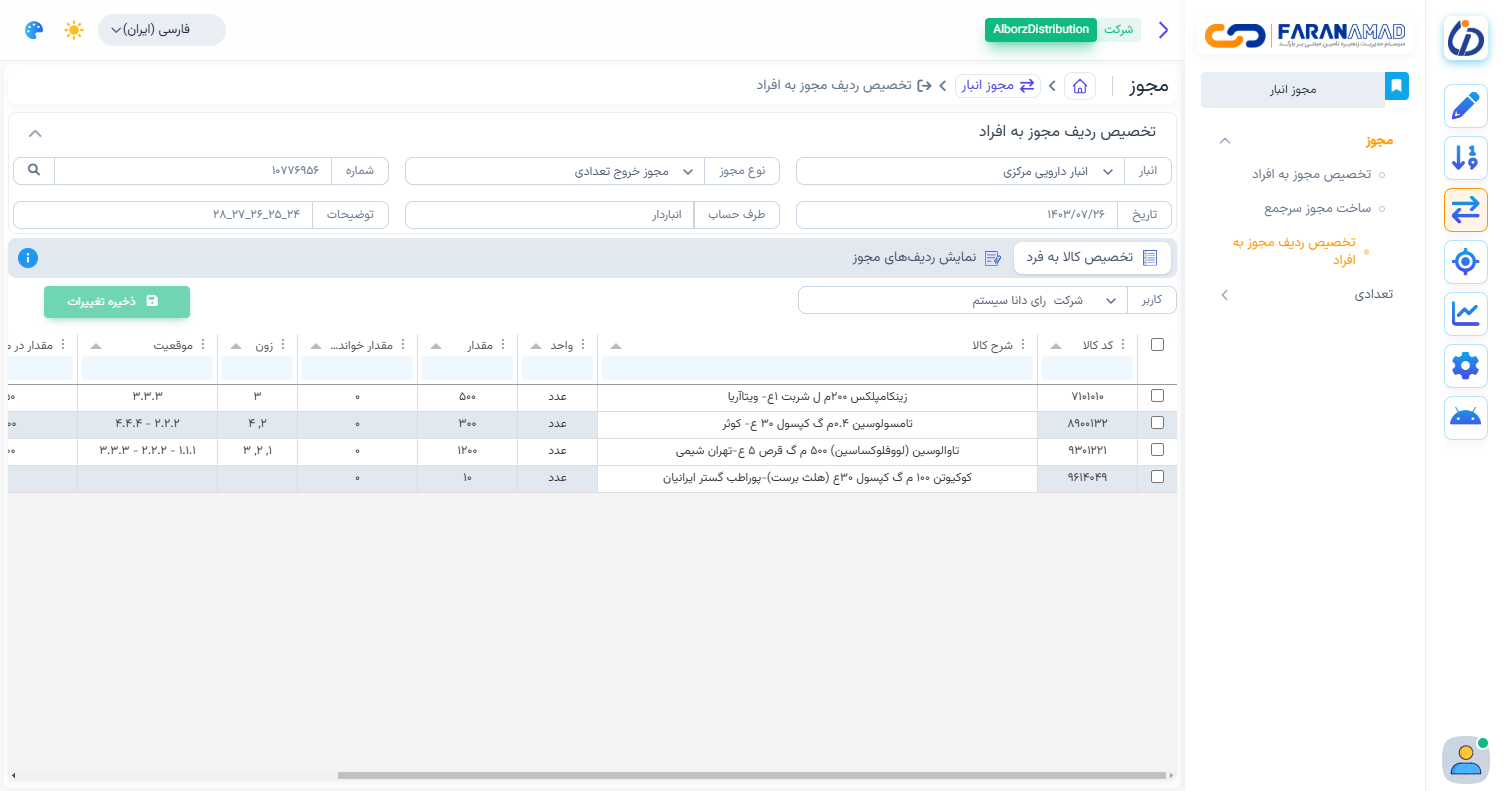Go to home via breadcrumb house icon
The height and width of the screenshot is (791, 1505).
tap(1080, 86)
